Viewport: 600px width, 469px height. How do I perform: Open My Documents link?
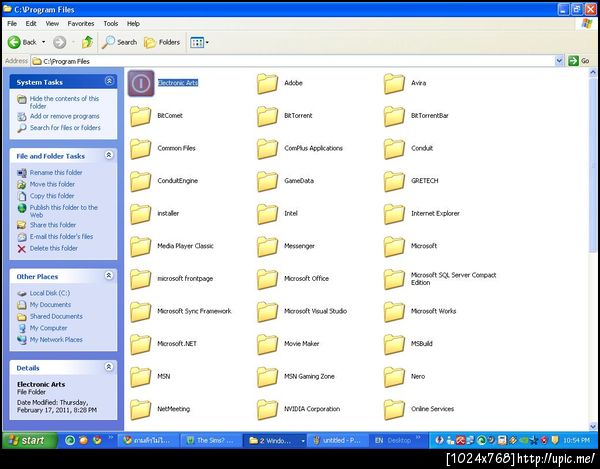coord(51,305)
